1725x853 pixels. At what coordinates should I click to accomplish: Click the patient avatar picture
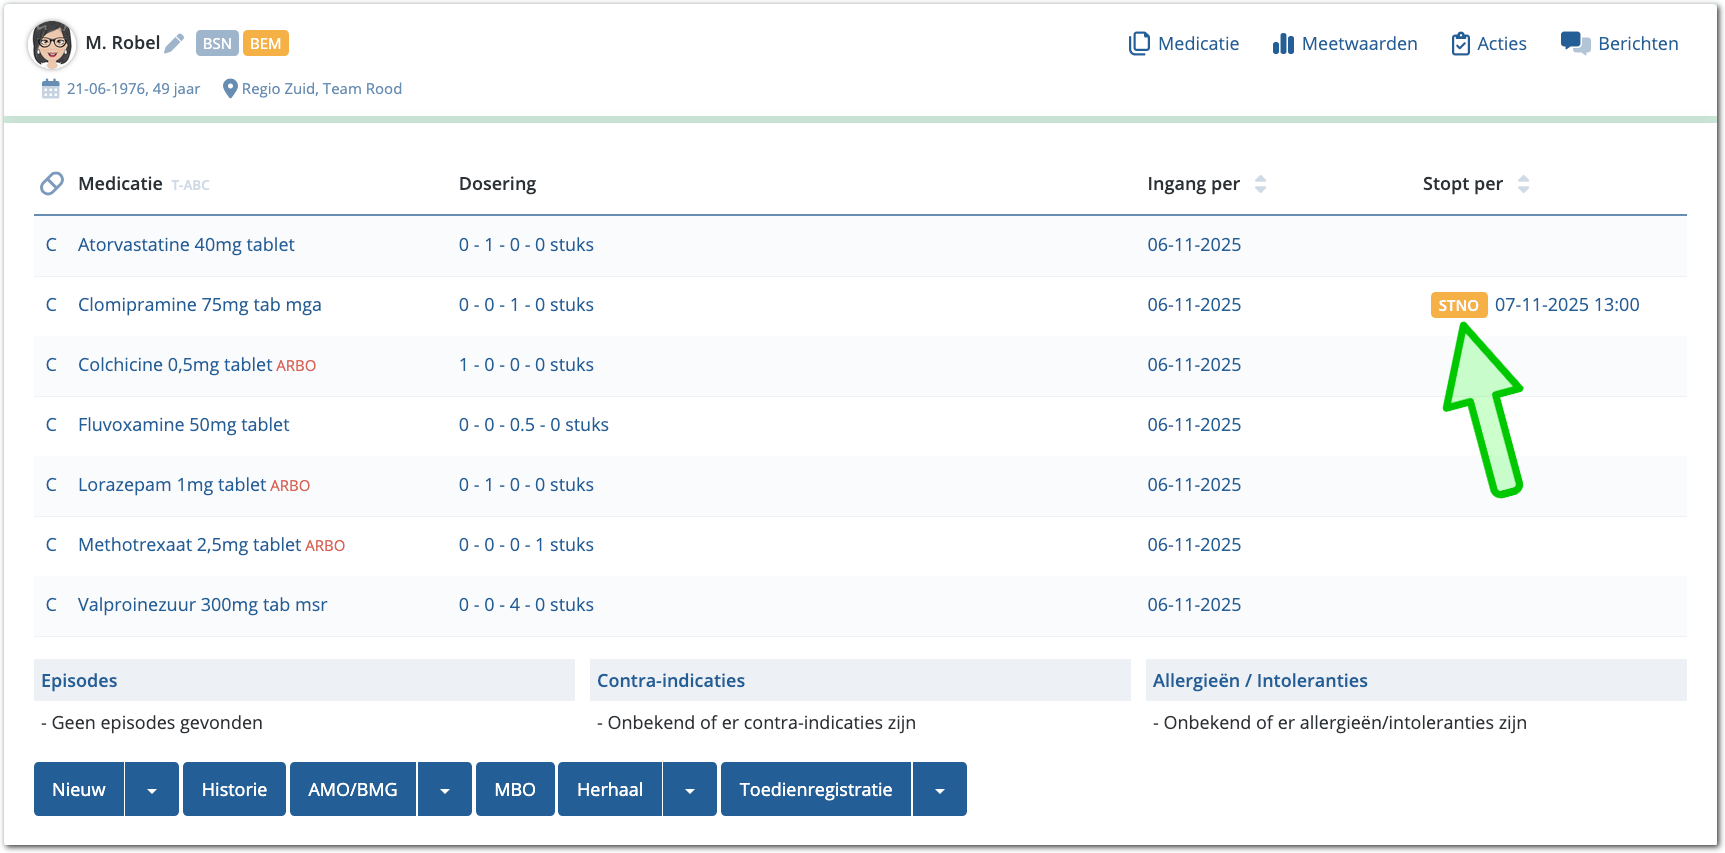51,44
